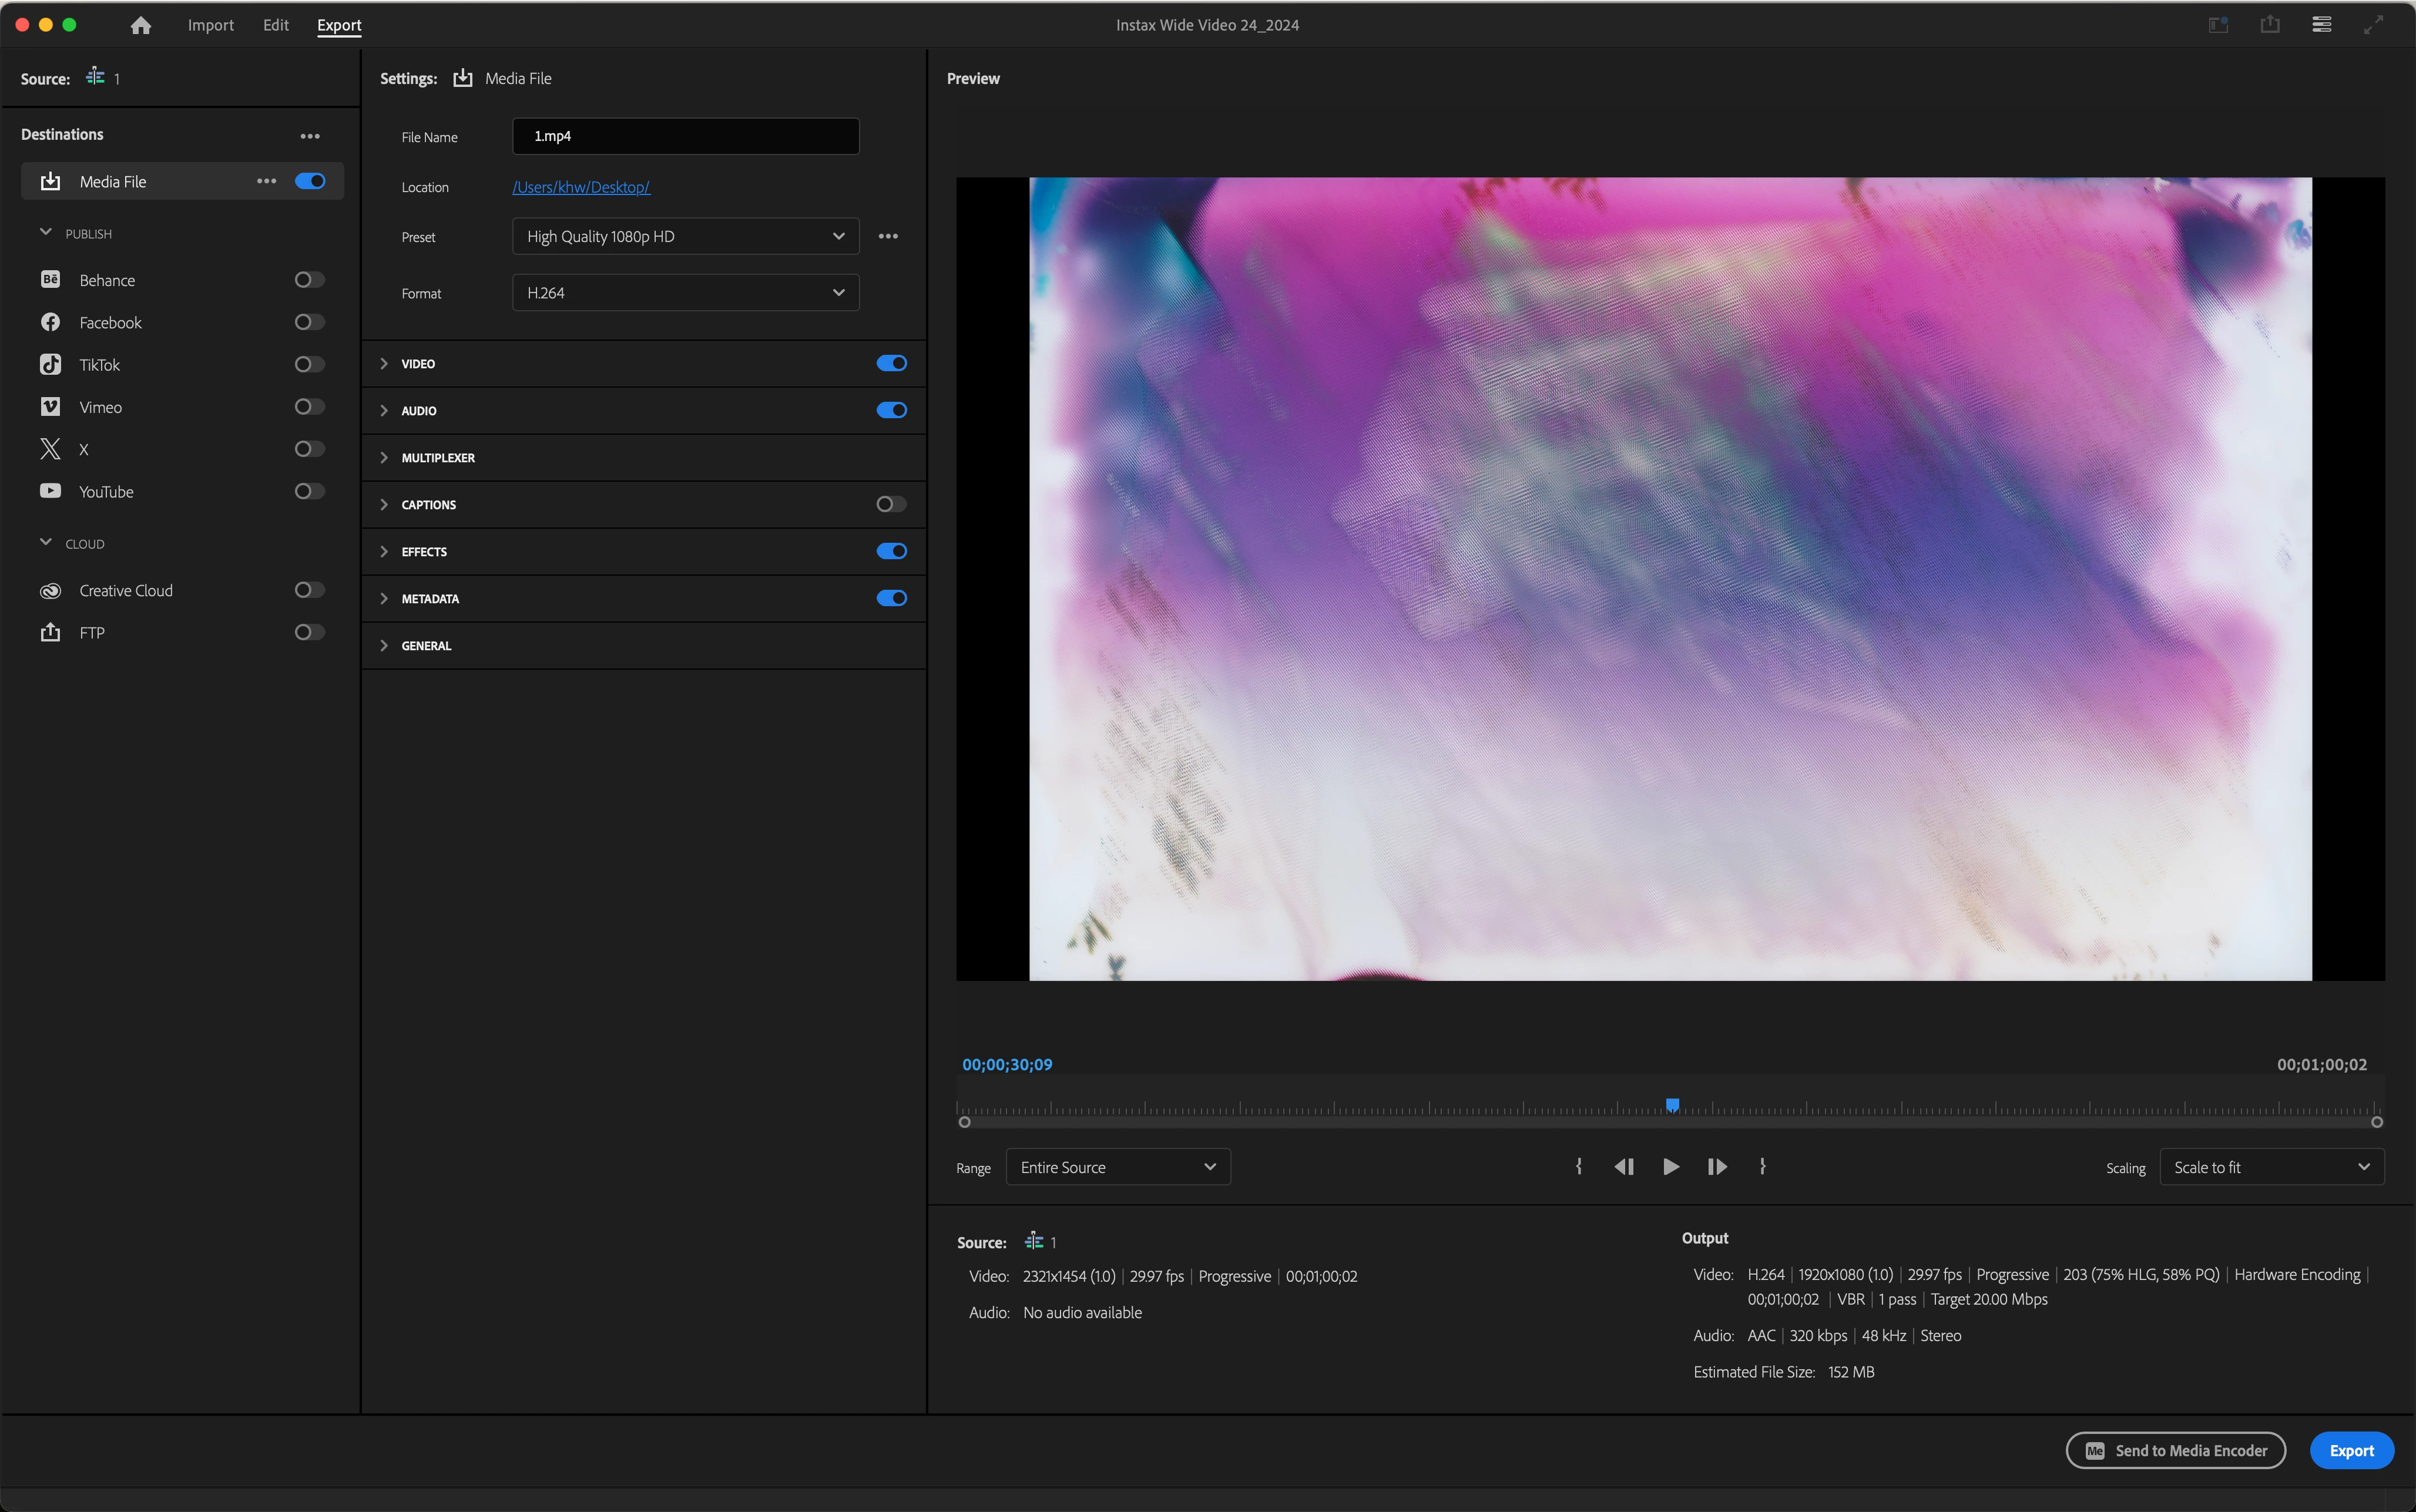Open the /Users/khw/Desktop/ location link
This screenshot has height=1512, width=2416.
(x=581, y=187)
